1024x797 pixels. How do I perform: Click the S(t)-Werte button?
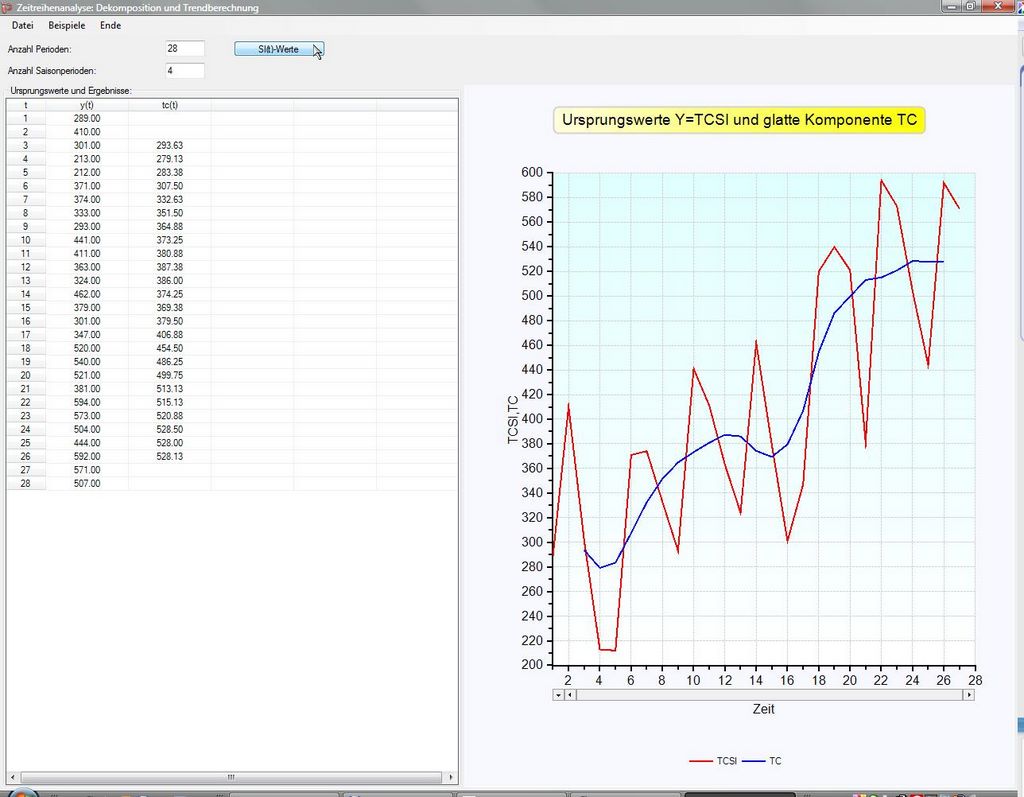tap(278, 49)
